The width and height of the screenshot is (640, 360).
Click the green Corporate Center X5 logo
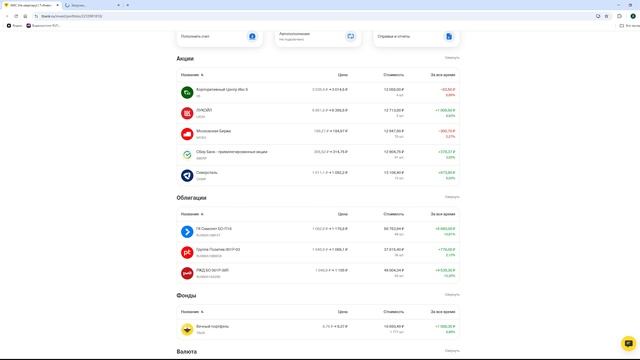coord(187,92)
